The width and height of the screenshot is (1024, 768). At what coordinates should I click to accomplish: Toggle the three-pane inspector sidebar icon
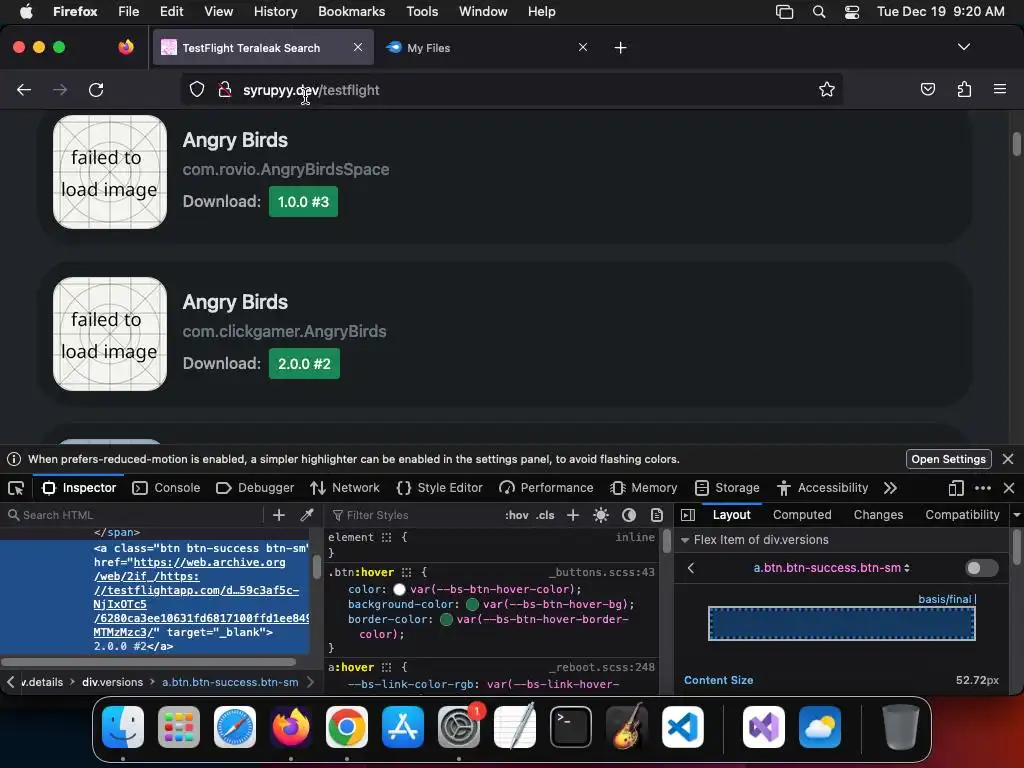(x=688, y=515)
